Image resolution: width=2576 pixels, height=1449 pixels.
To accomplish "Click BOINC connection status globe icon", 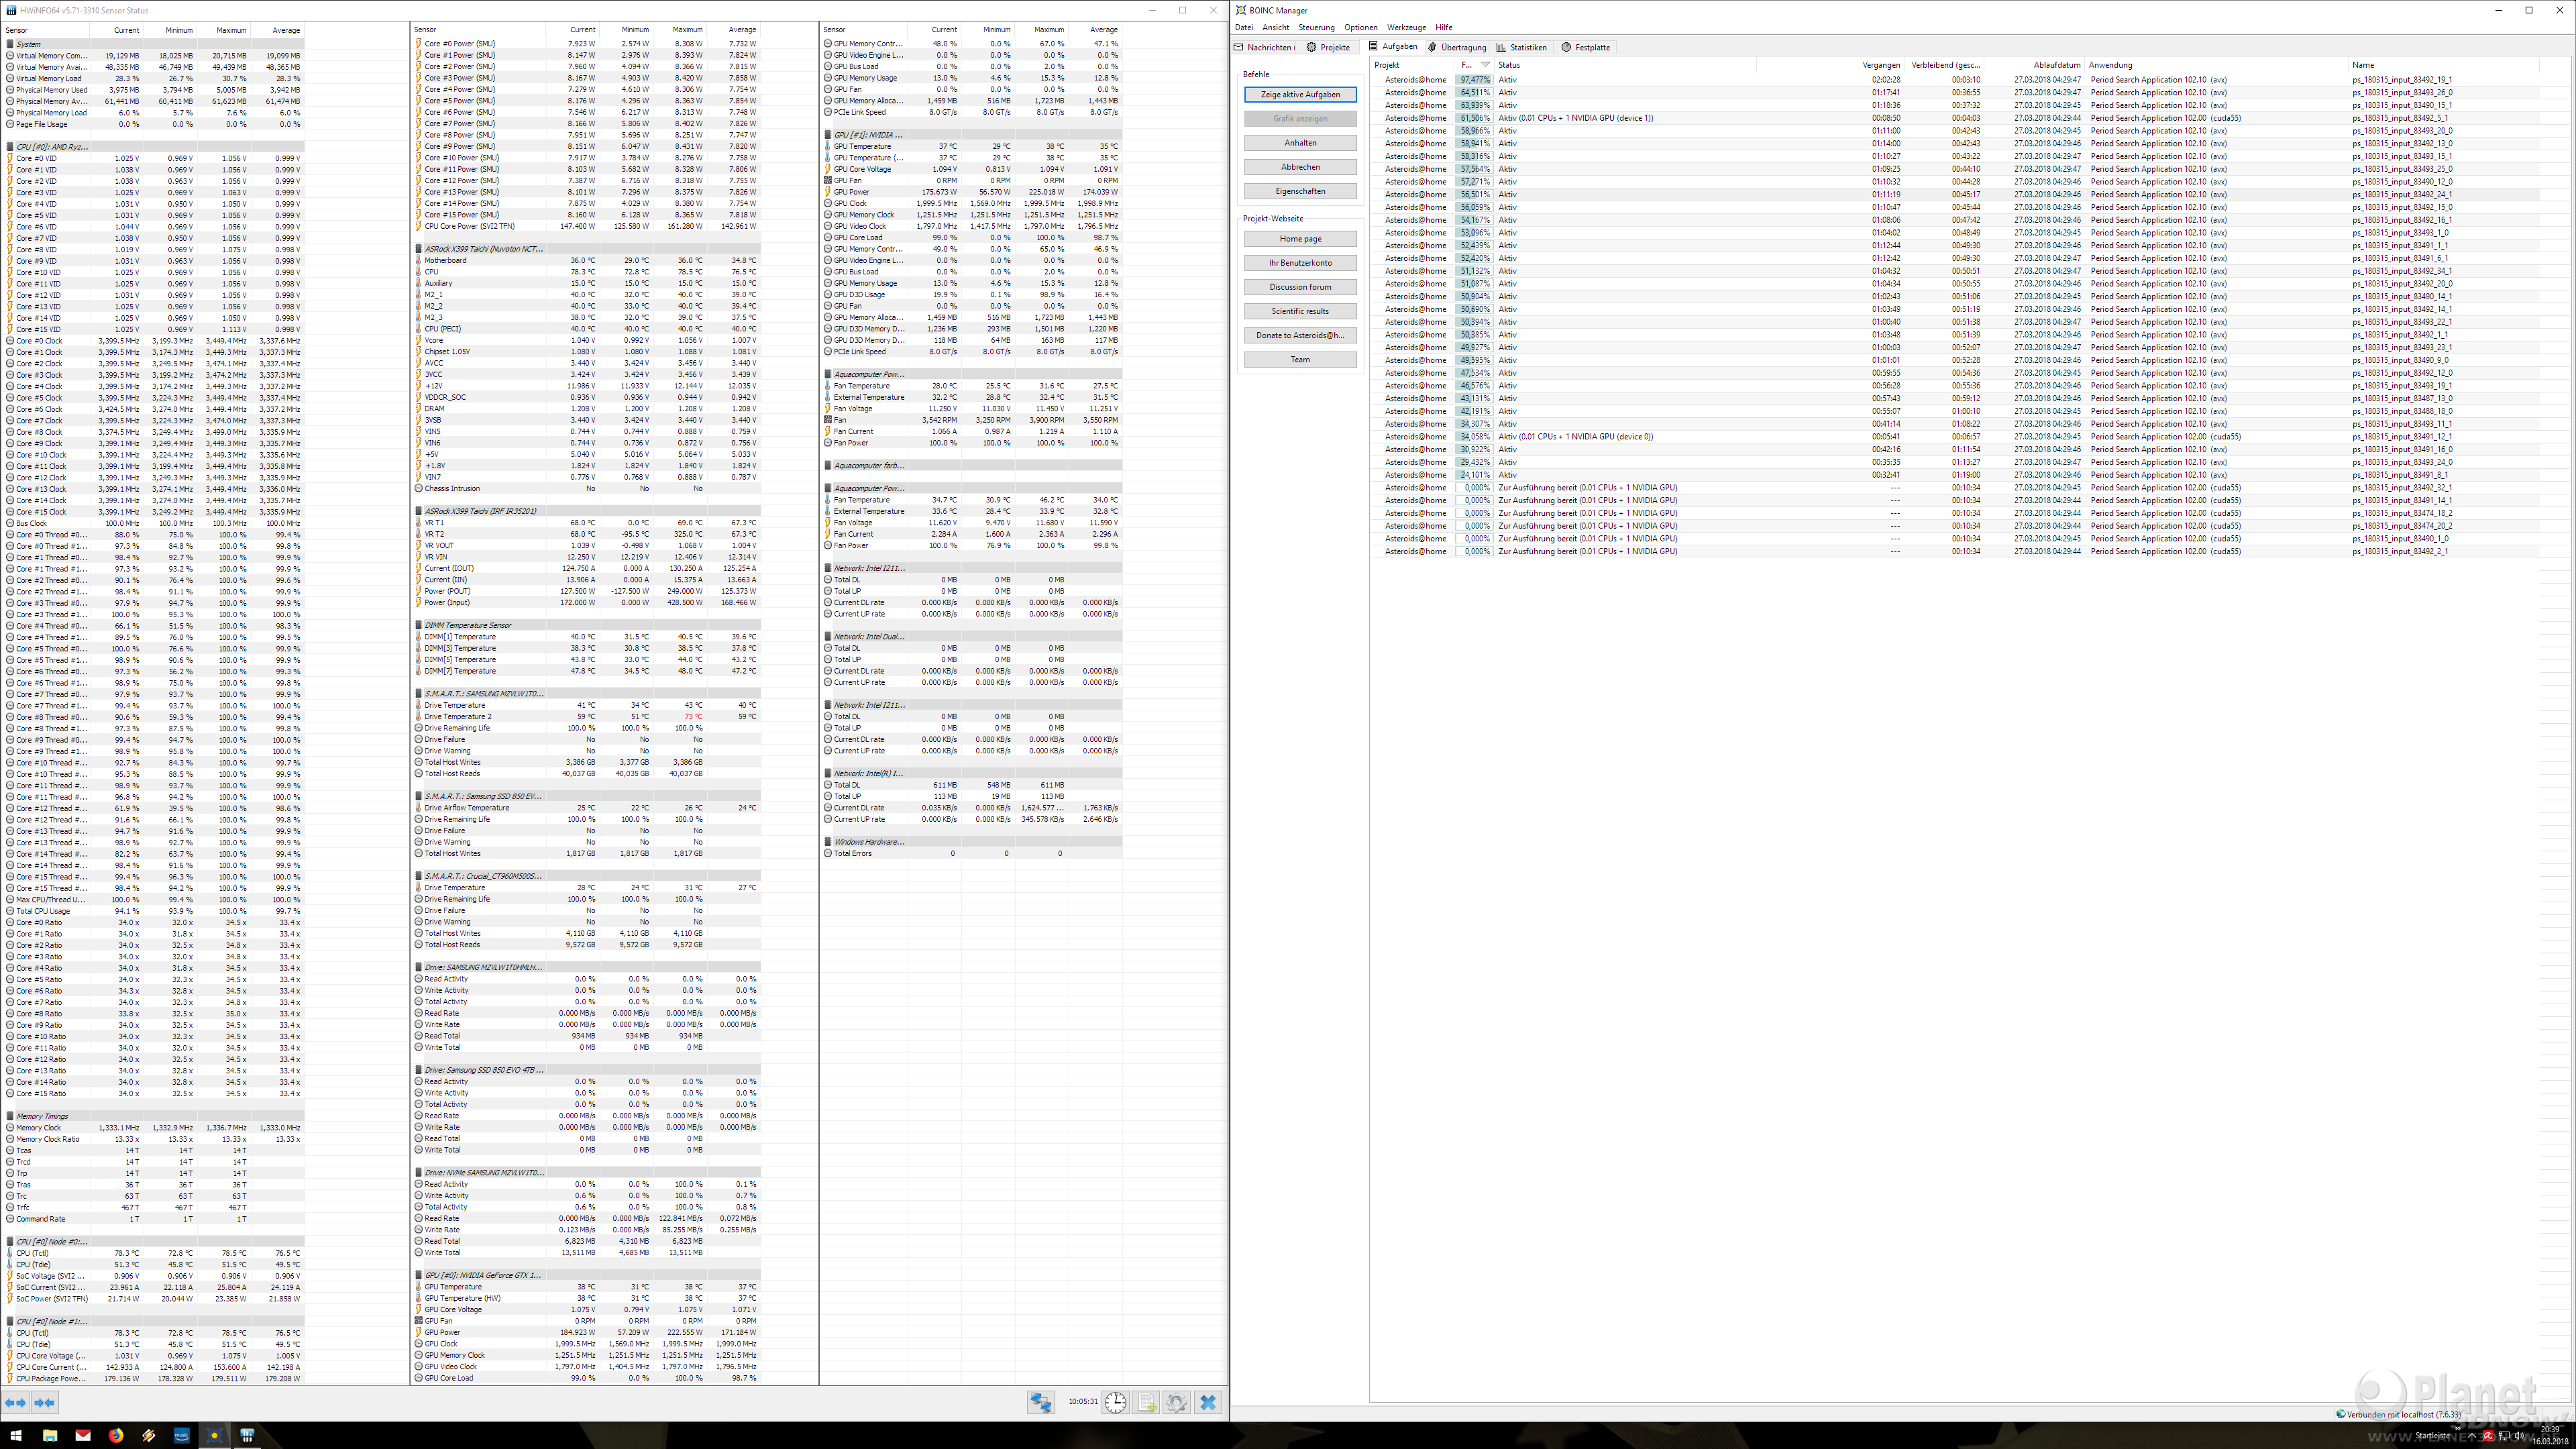I will [x=2341, y=1414].
